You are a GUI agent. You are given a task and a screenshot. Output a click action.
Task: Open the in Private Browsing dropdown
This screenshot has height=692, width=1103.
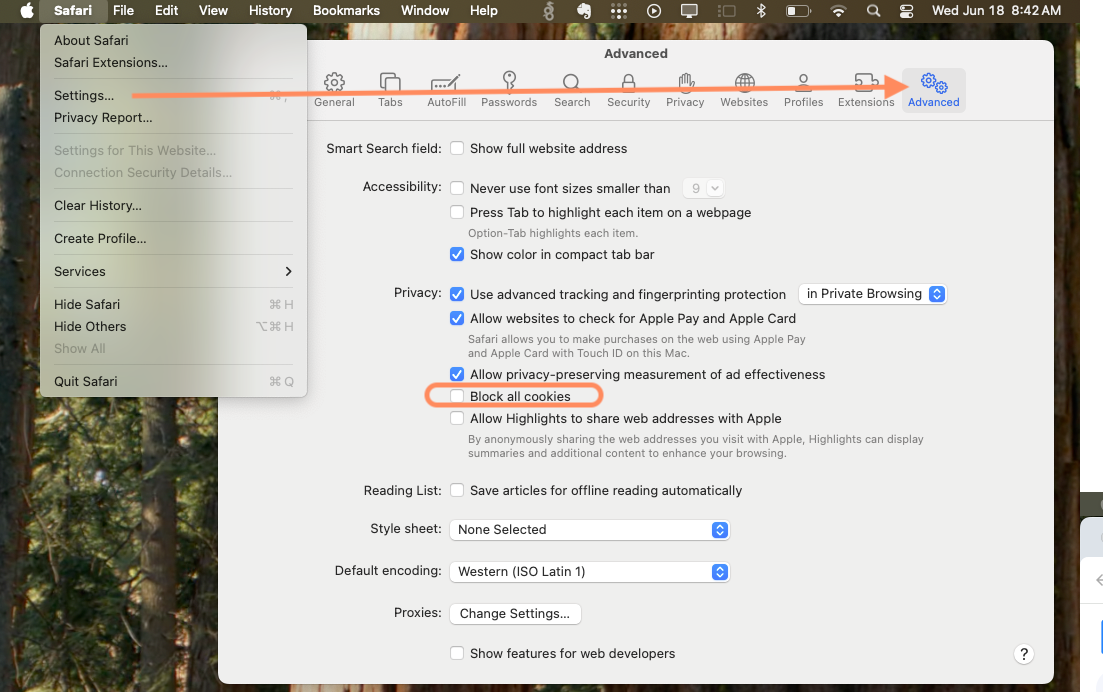[x=873, y=294]
